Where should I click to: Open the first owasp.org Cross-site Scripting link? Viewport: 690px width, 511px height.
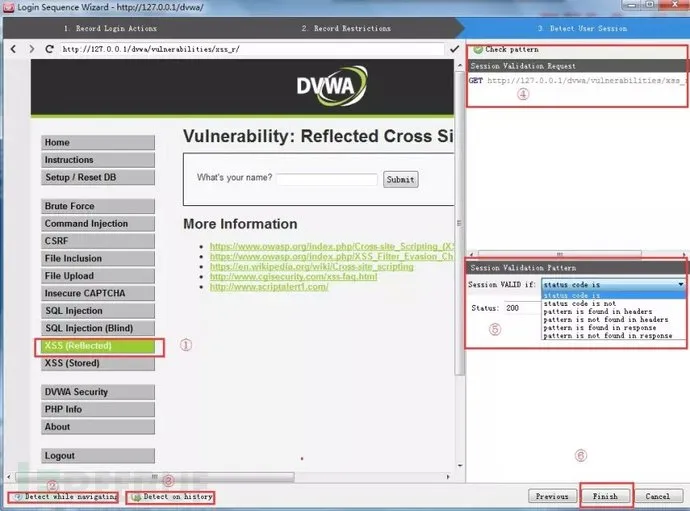332,246
